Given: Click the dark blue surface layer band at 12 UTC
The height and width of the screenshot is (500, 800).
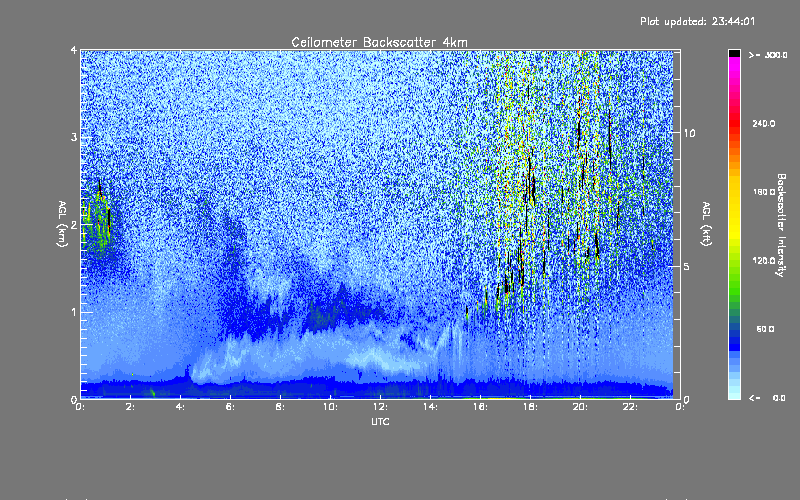Looking at the screenshot, I should coord(380,389).
